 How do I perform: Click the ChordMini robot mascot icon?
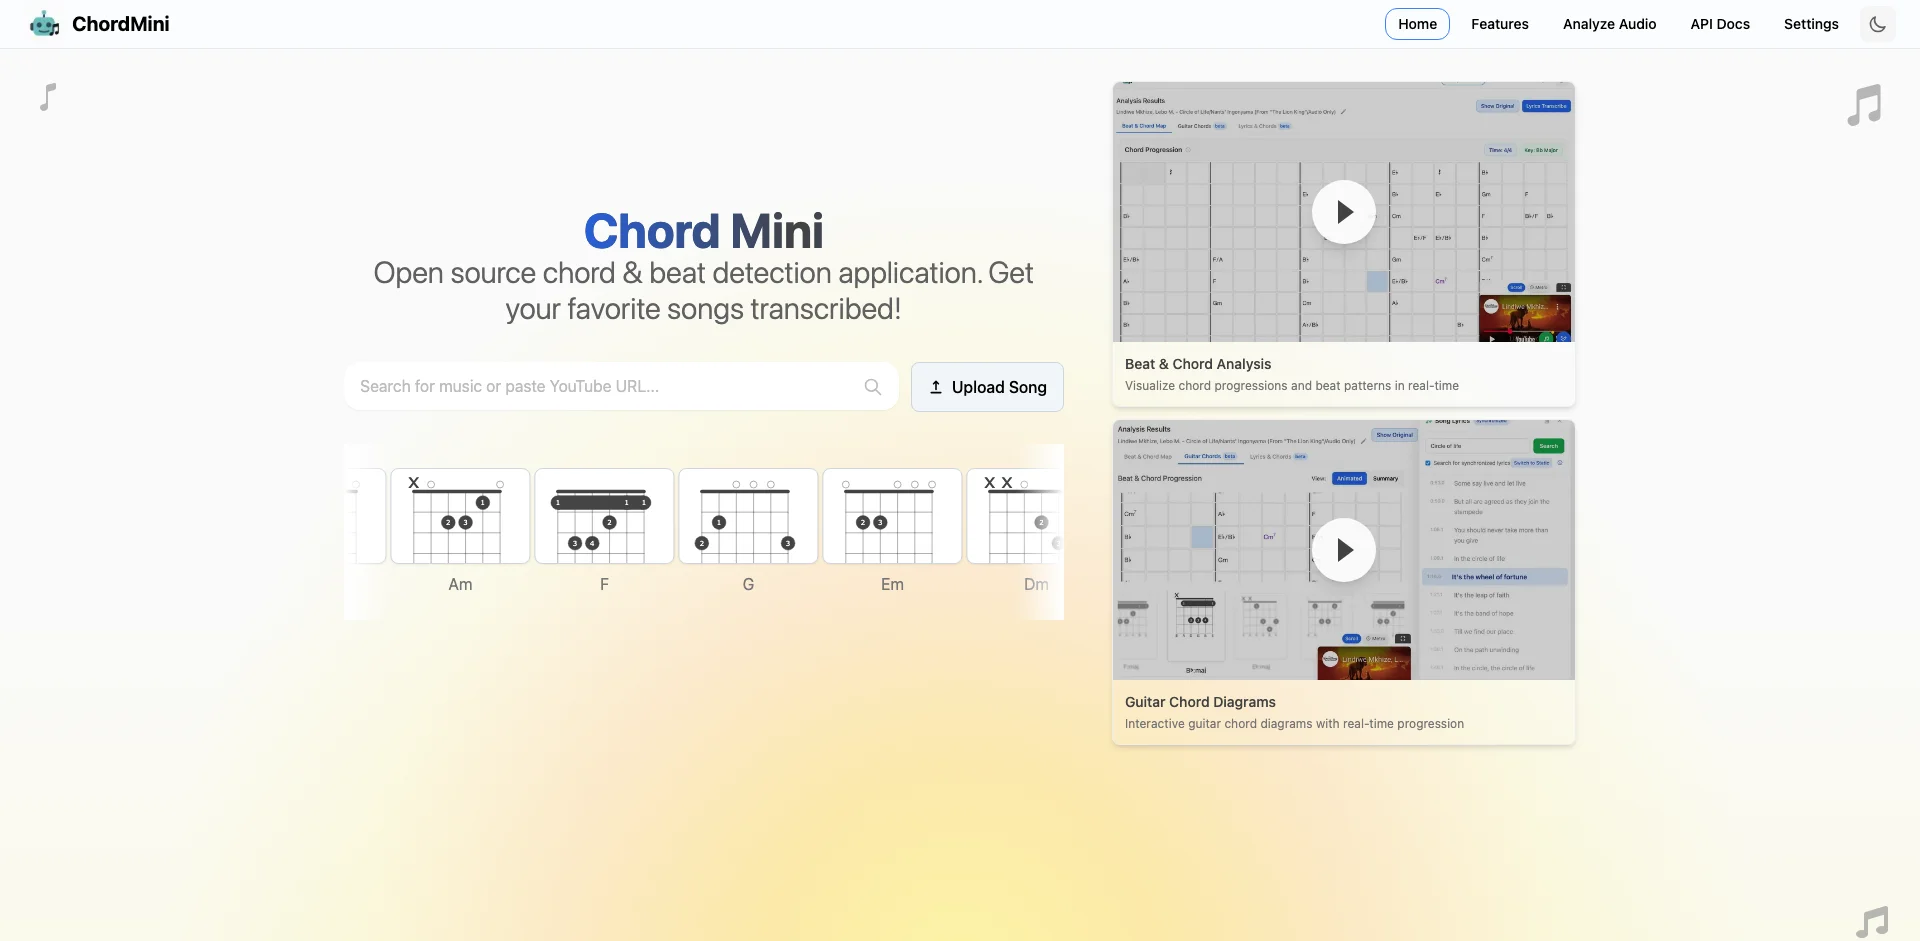tap(43, 23)
